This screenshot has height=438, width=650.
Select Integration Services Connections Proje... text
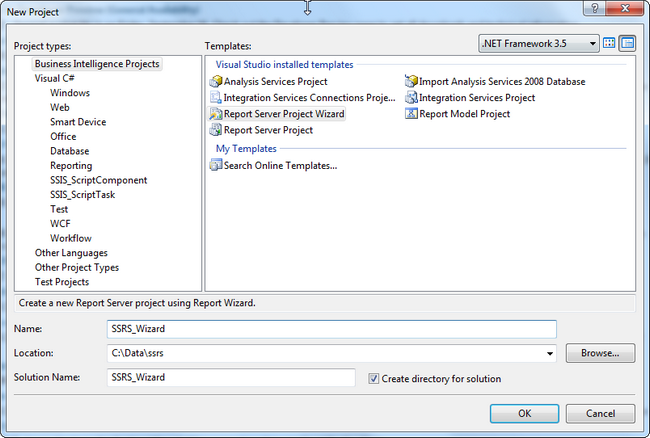pos(309,98)
